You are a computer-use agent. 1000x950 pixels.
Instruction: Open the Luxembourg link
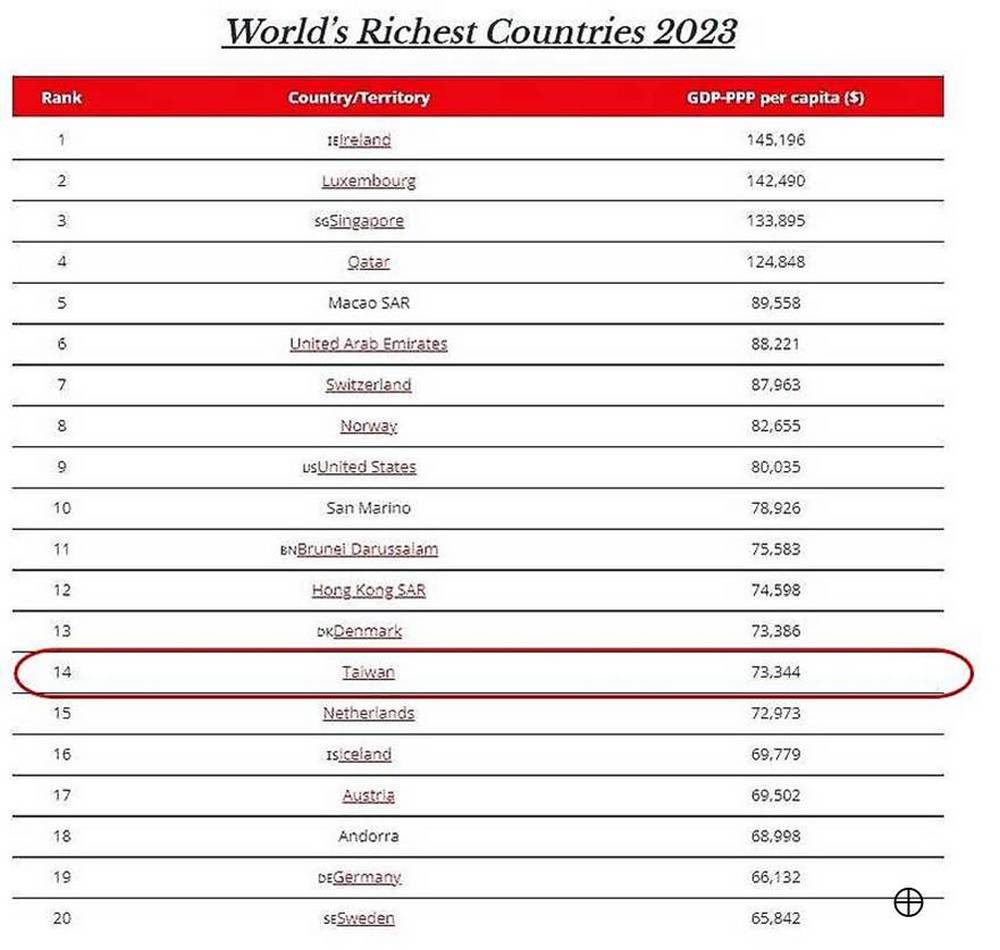[x=369, y=181]
